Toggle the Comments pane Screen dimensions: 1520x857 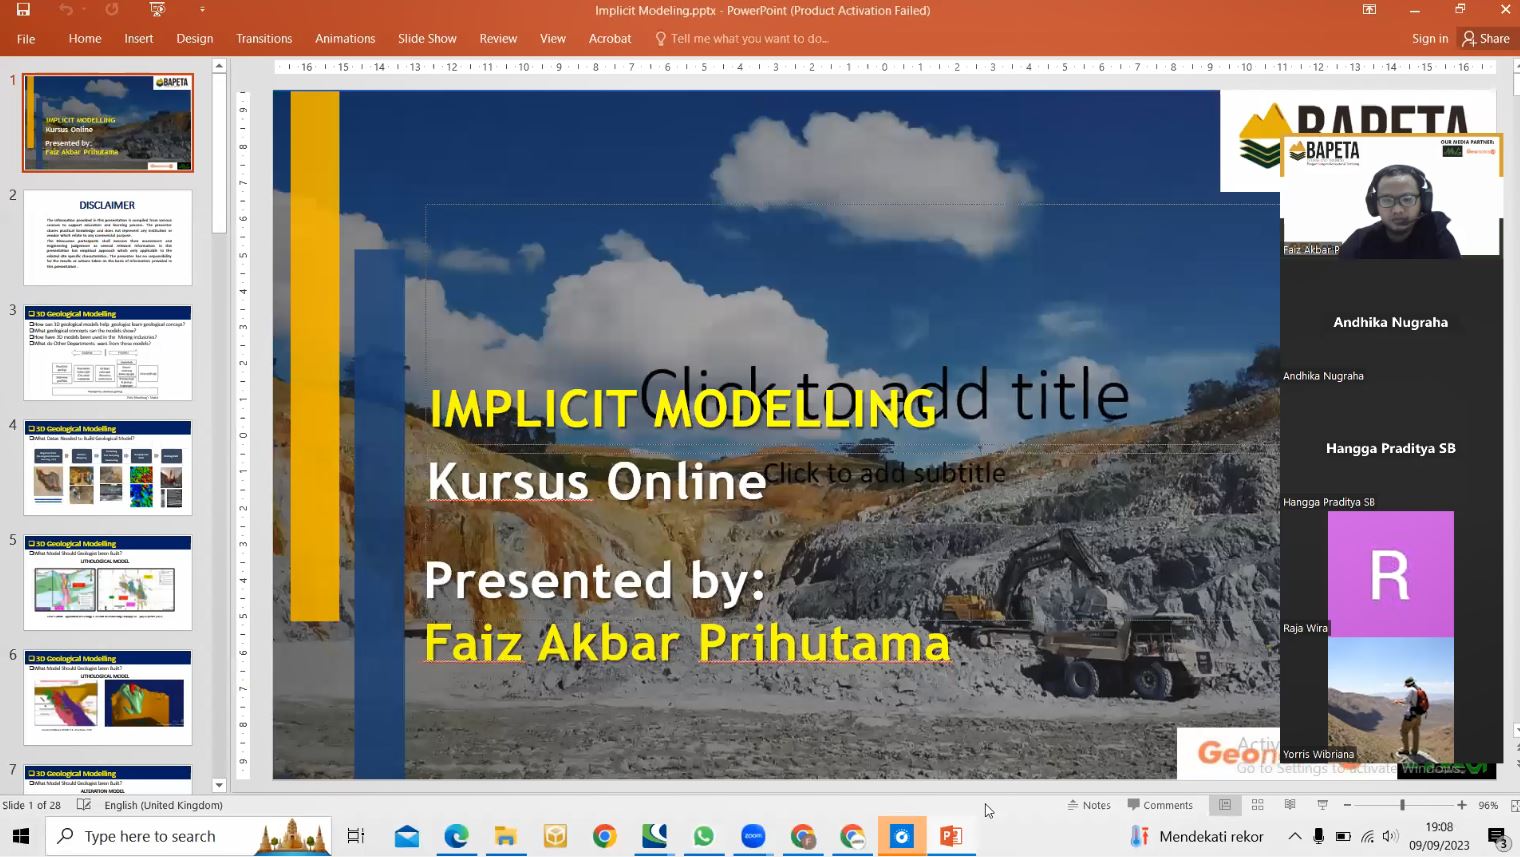click(1160, 805)
